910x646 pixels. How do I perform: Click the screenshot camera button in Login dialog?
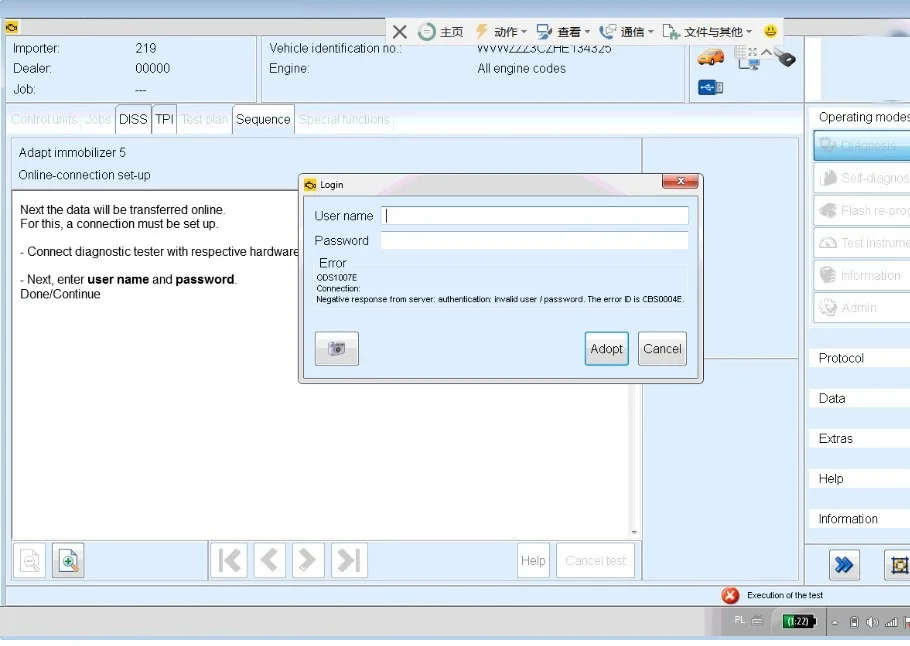coord(337,348)
